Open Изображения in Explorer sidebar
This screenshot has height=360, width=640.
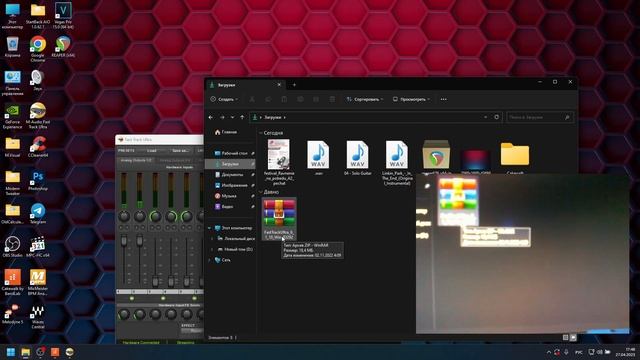(231, 185)
